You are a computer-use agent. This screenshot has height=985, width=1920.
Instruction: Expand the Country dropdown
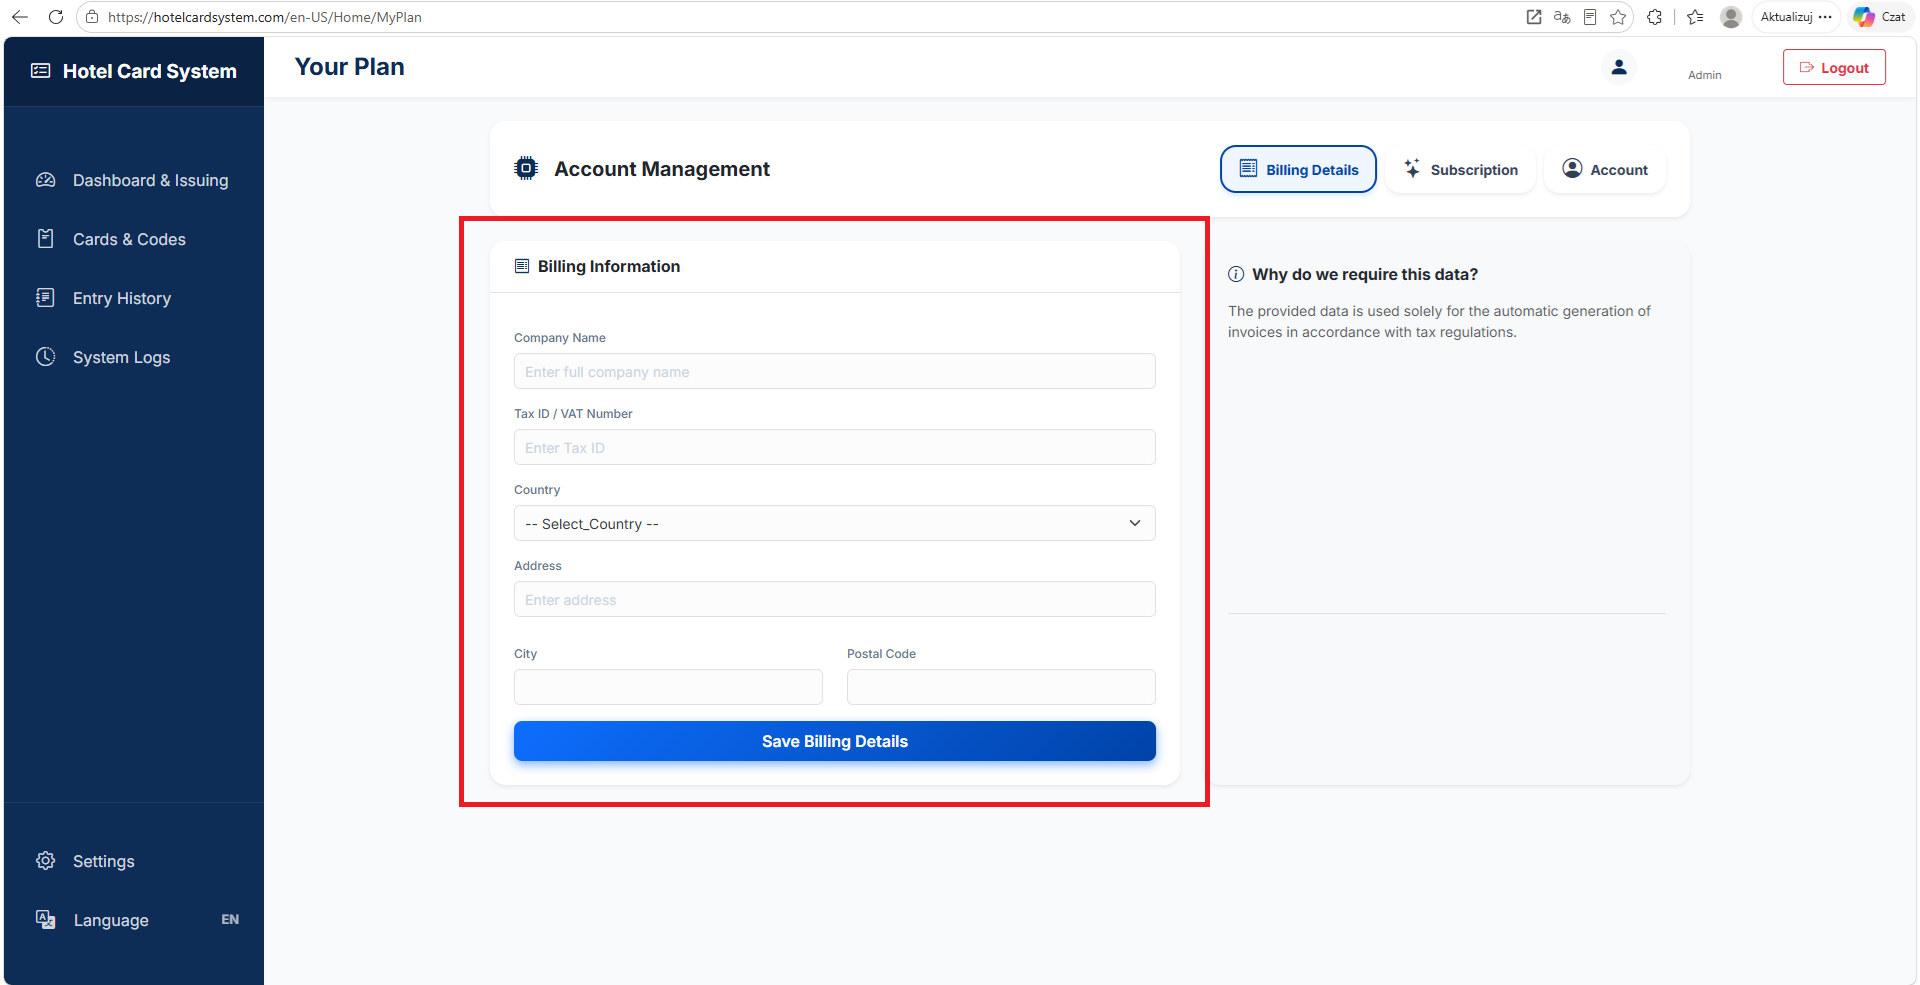835,523
